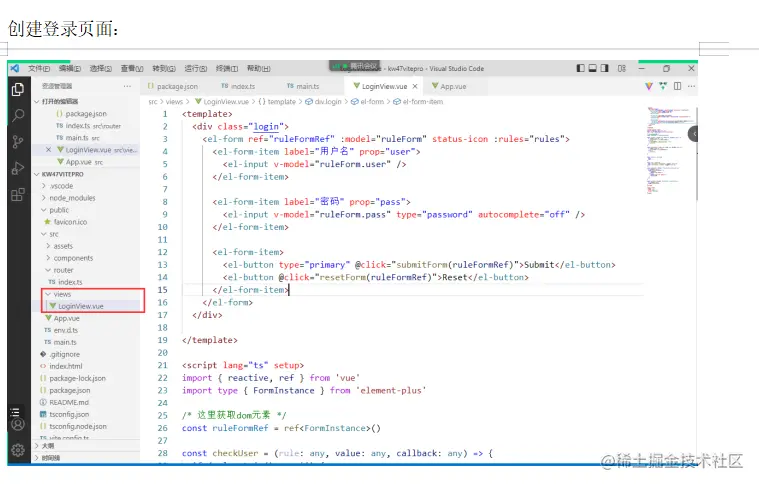This screenshot has height=486, width=759.
Task: Switch to the main.ts editor tab
Action: [303, 86]
